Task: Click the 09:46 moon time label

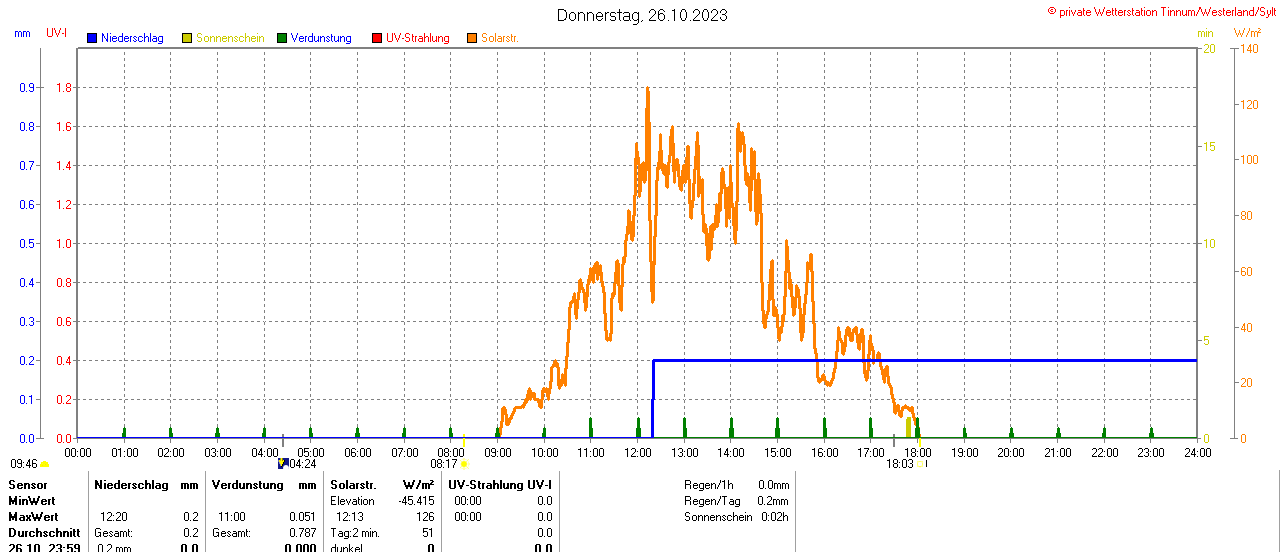Action: pyautogui.click(x=24, y=464)
